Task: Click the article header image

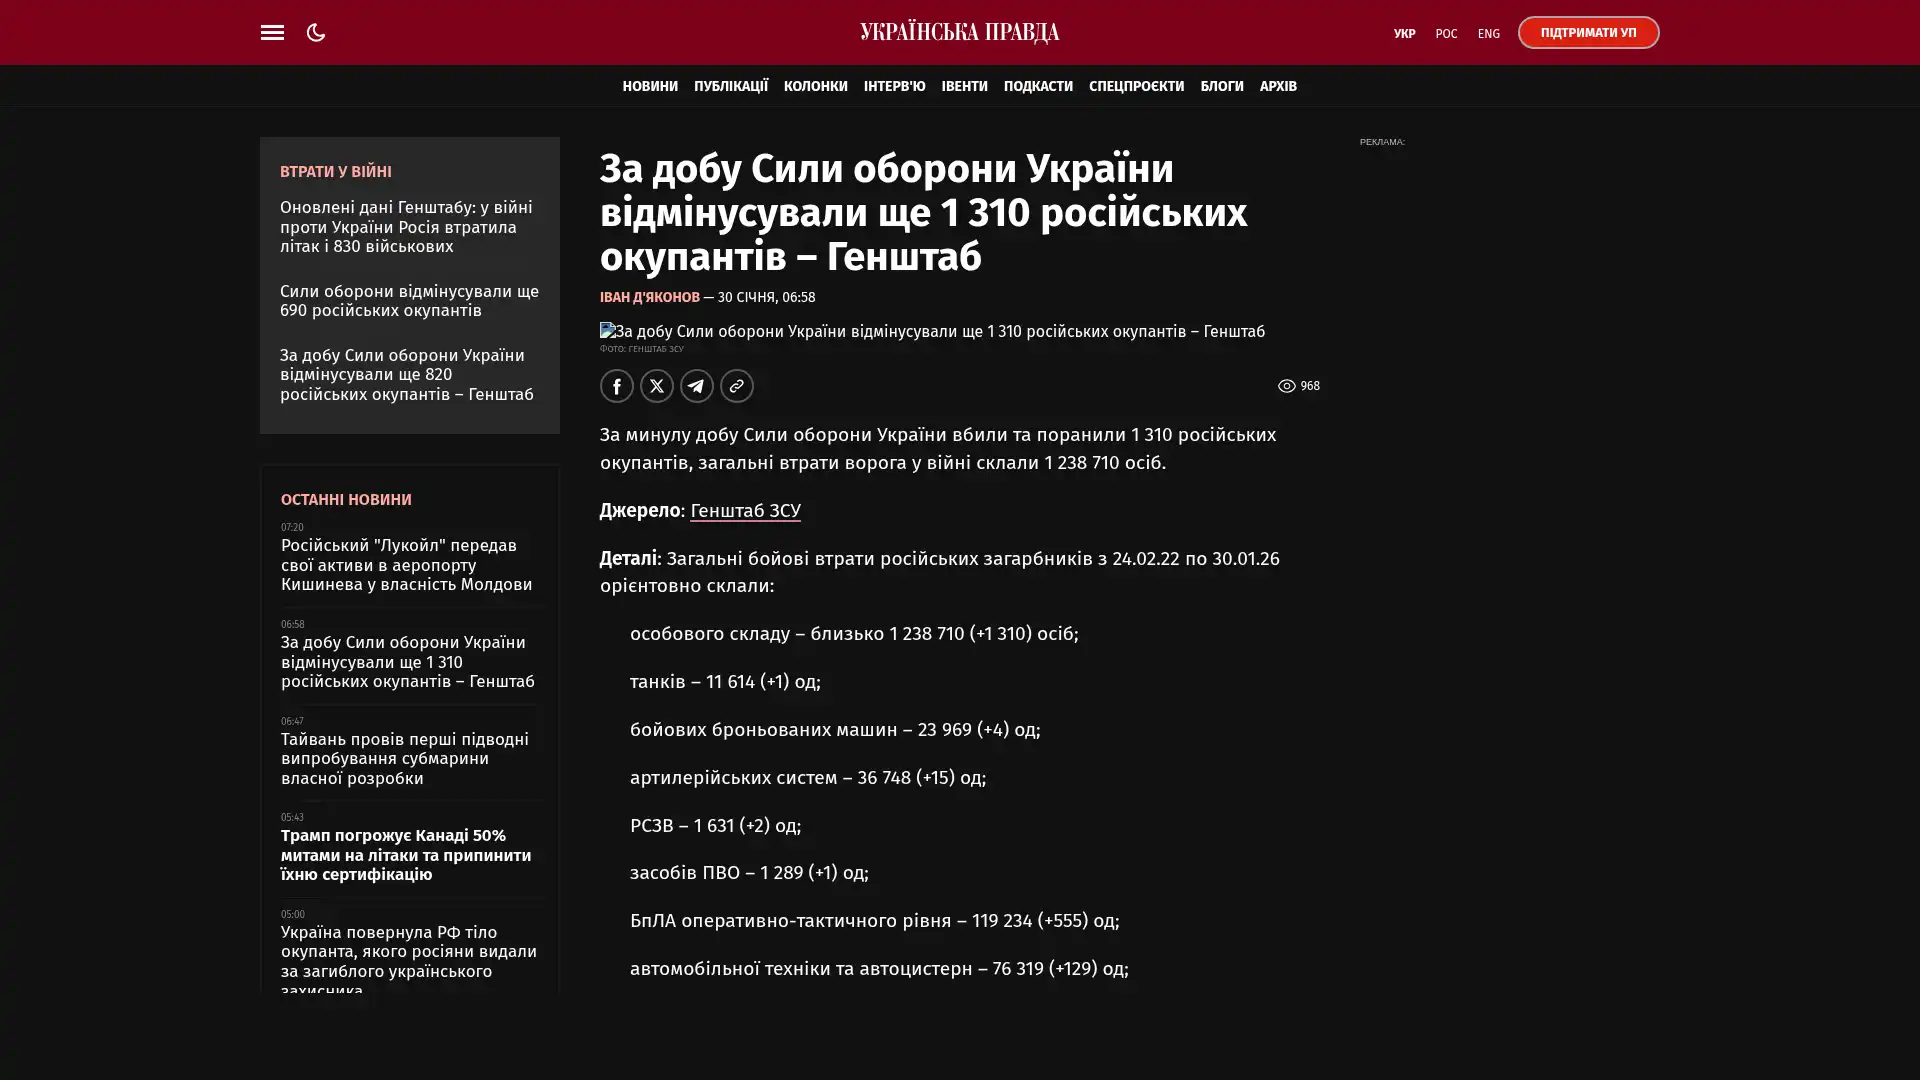Action: point(930,331)
